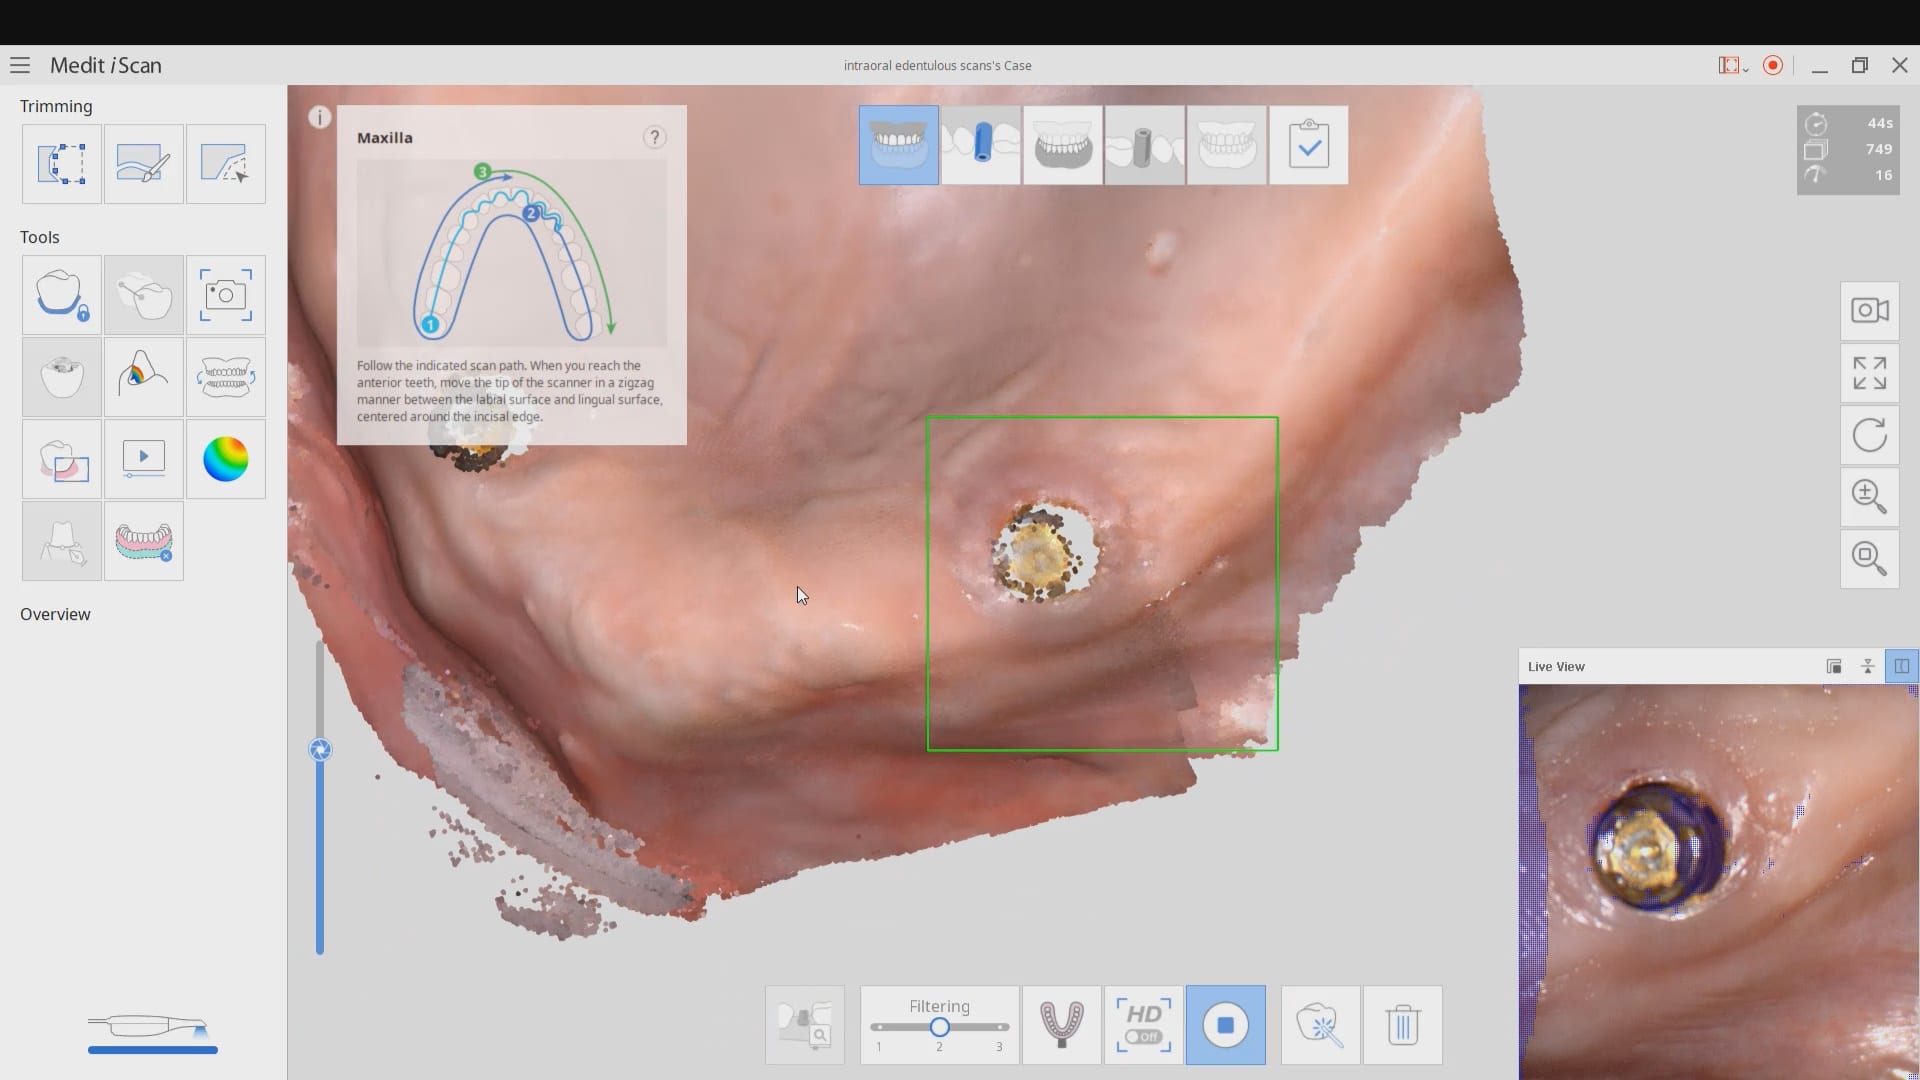Click the case title text
Screen dimensions: 1920x1080
[x=938, y=66]
